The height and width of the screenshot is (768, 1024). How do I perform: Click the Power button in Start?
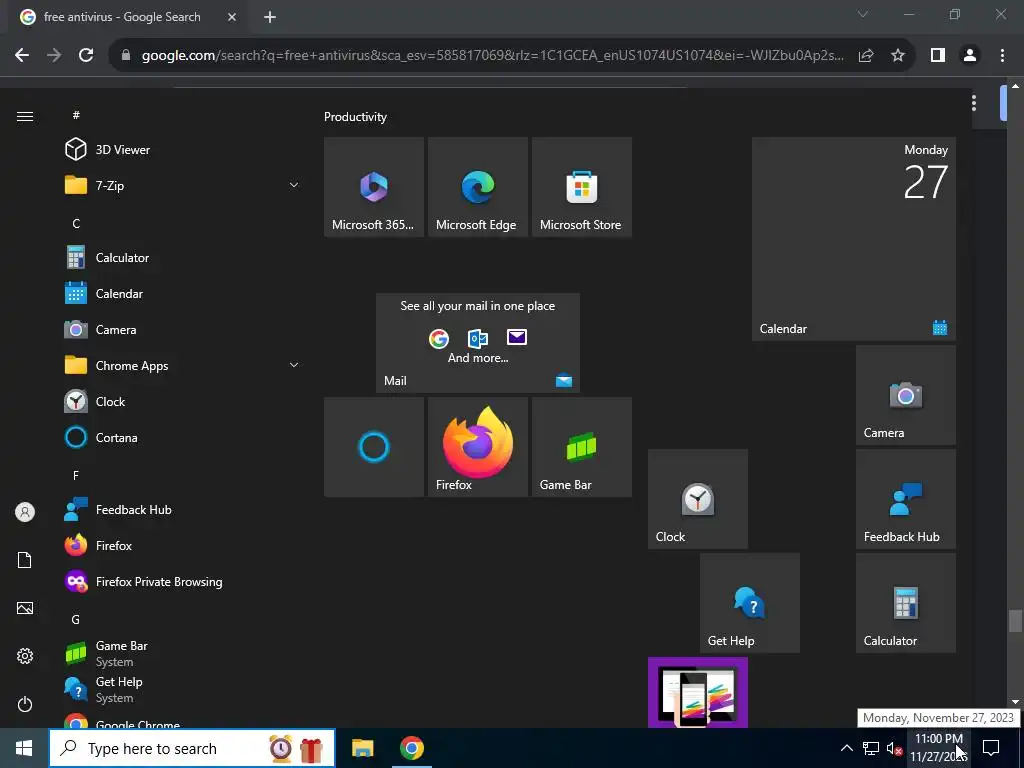25,704
